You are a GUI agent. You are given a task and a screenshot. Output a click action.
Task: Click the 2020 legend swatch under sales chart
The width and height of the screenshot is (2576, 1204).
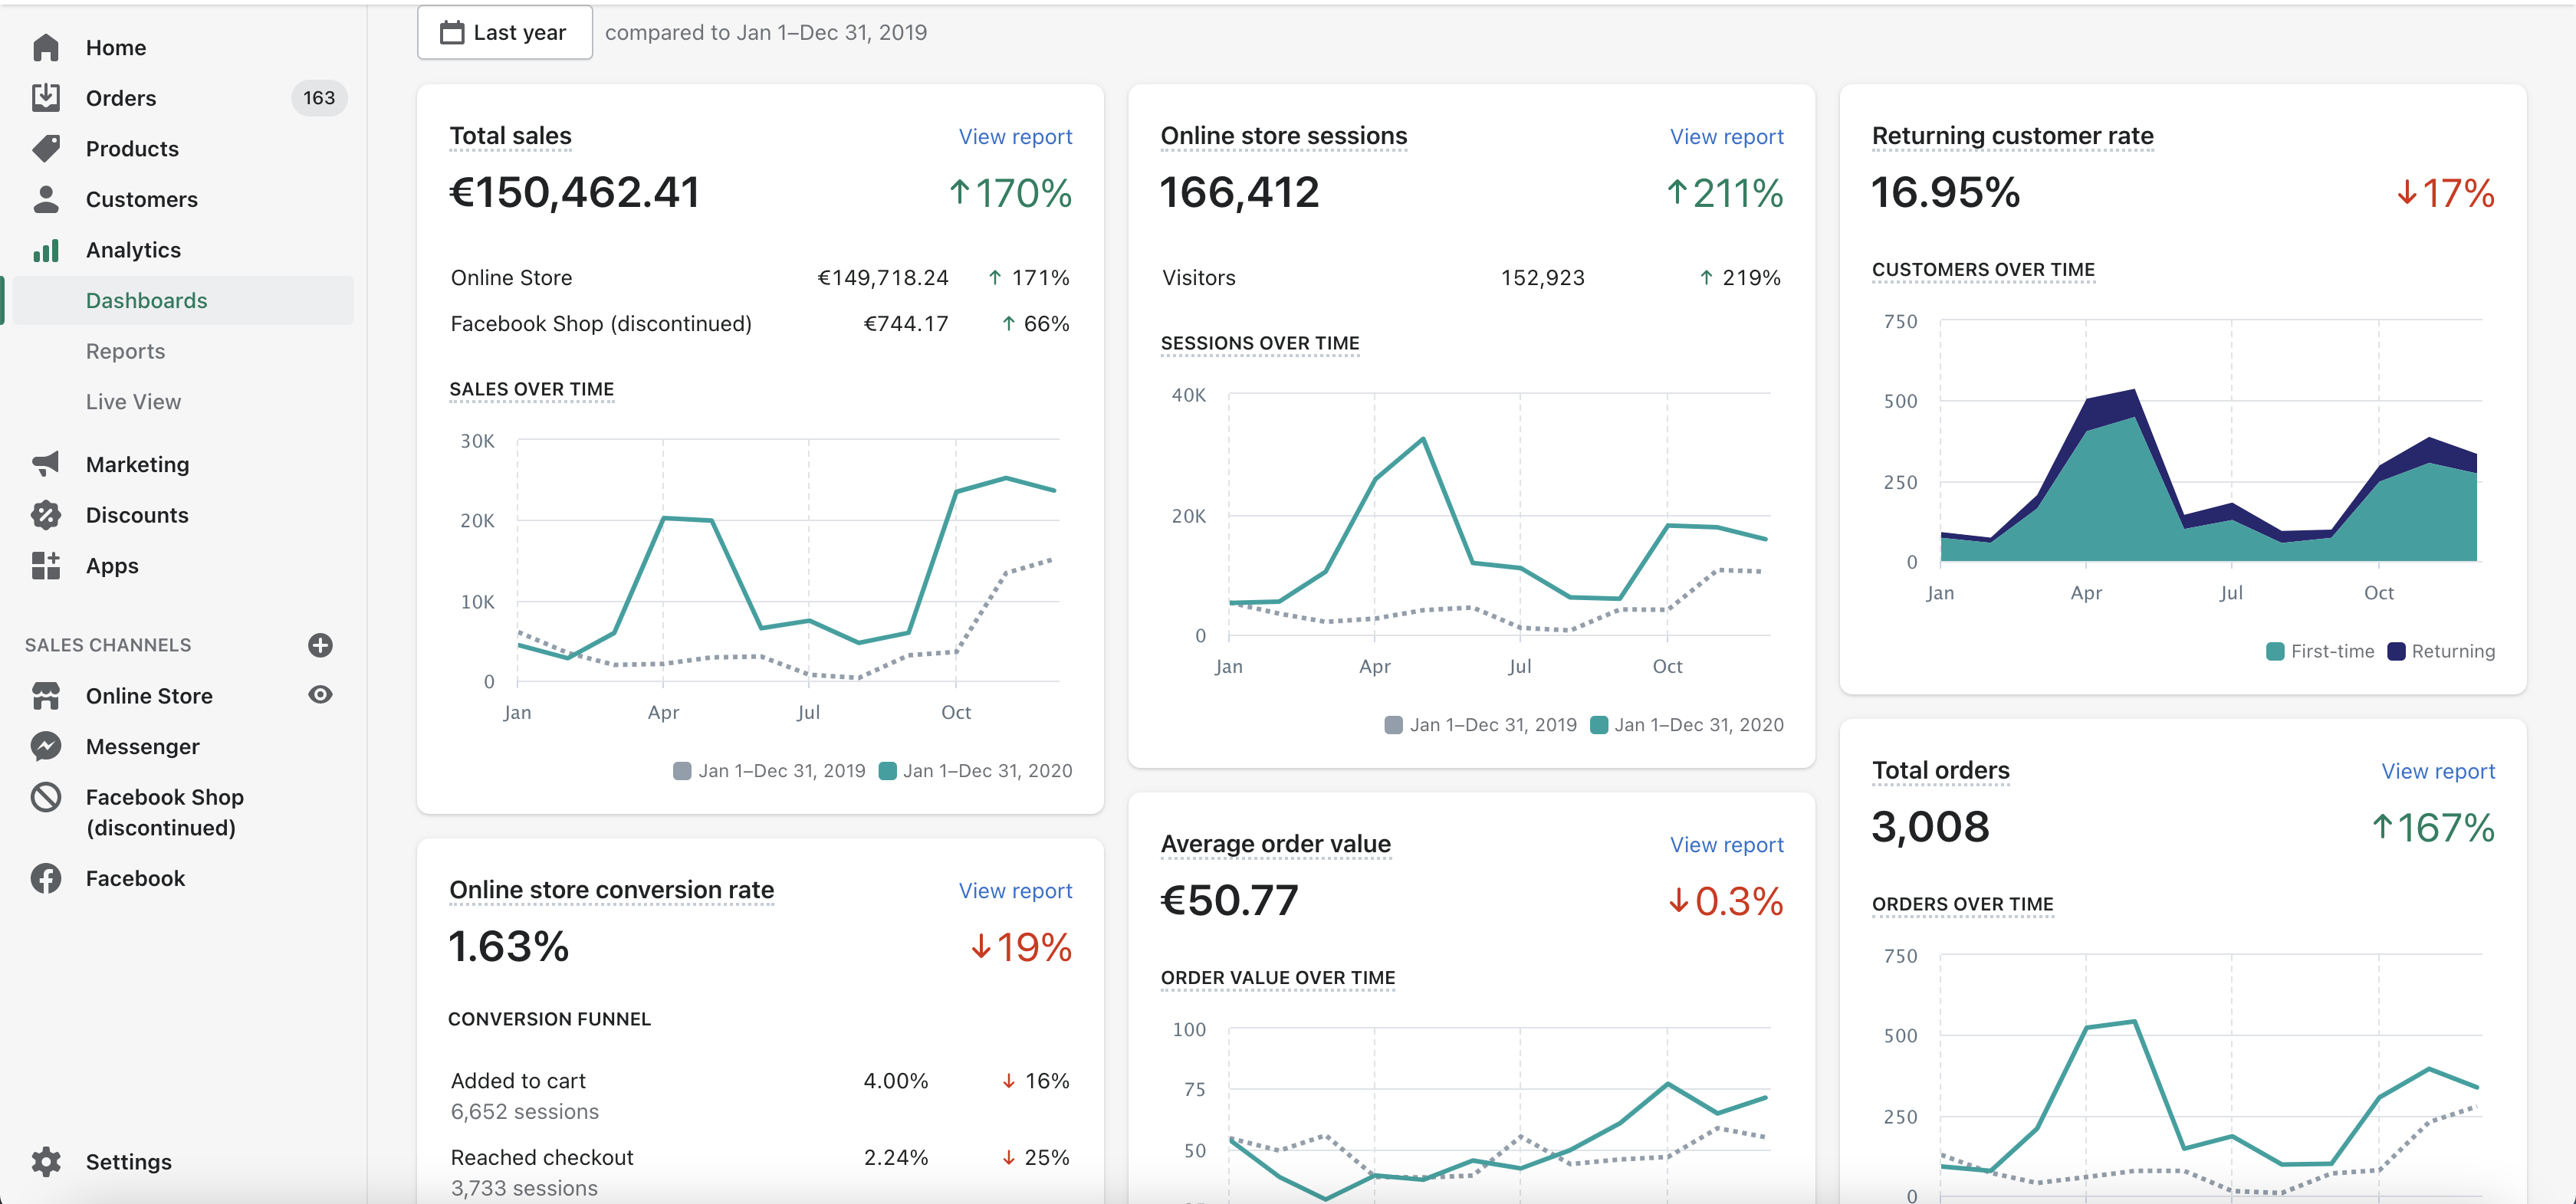(887, 771)
